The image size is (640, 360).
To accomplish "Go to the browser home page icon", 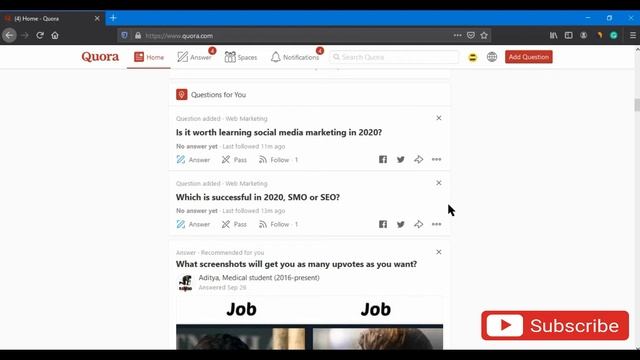I will point(55,36).
